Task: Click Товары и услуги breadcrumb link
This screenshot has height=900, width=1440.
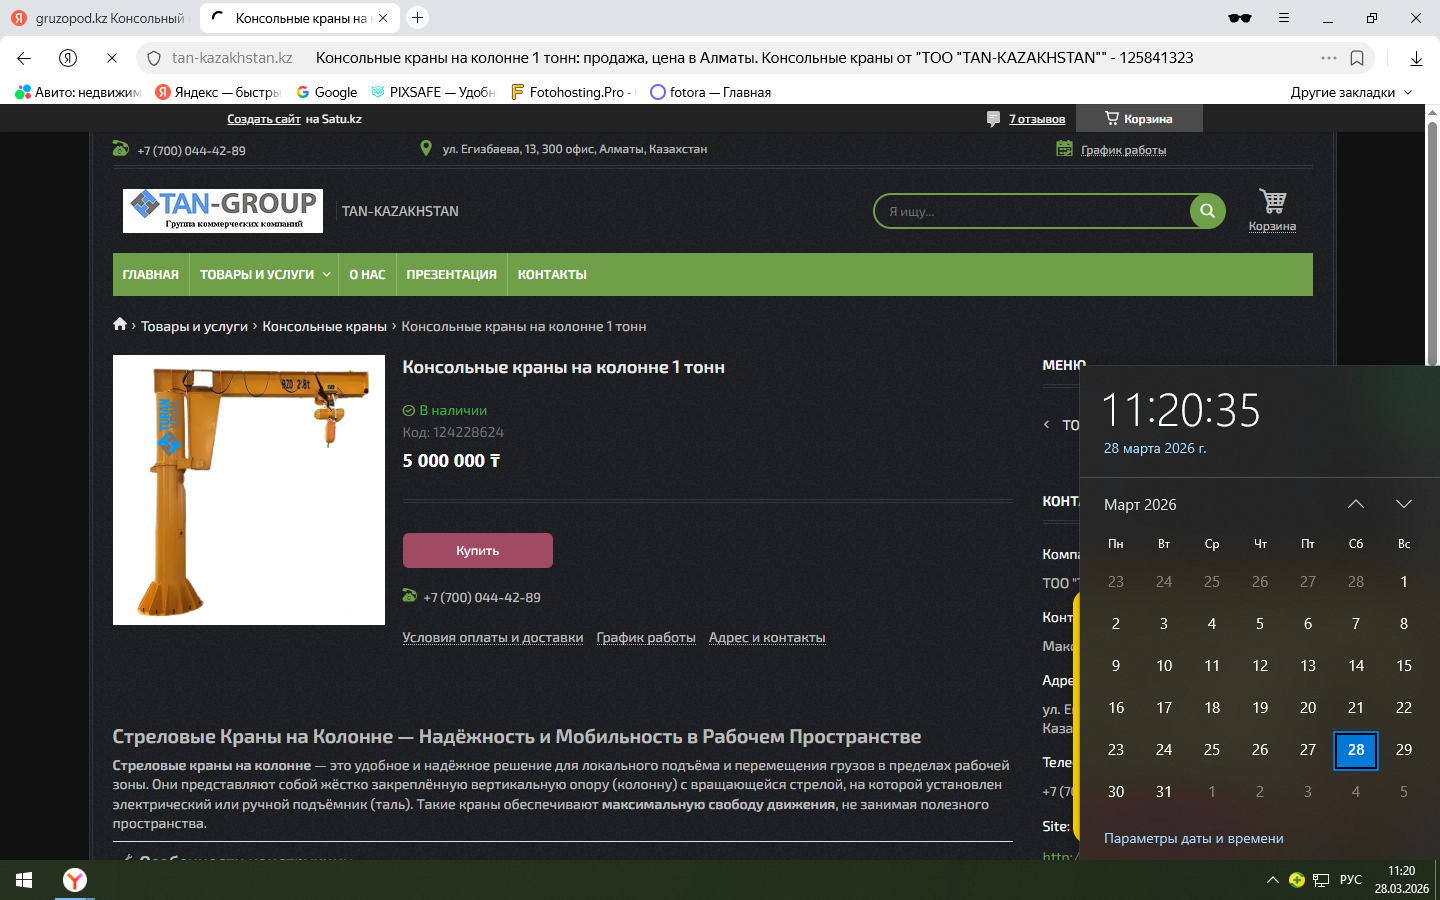Action: pos(194,327)
